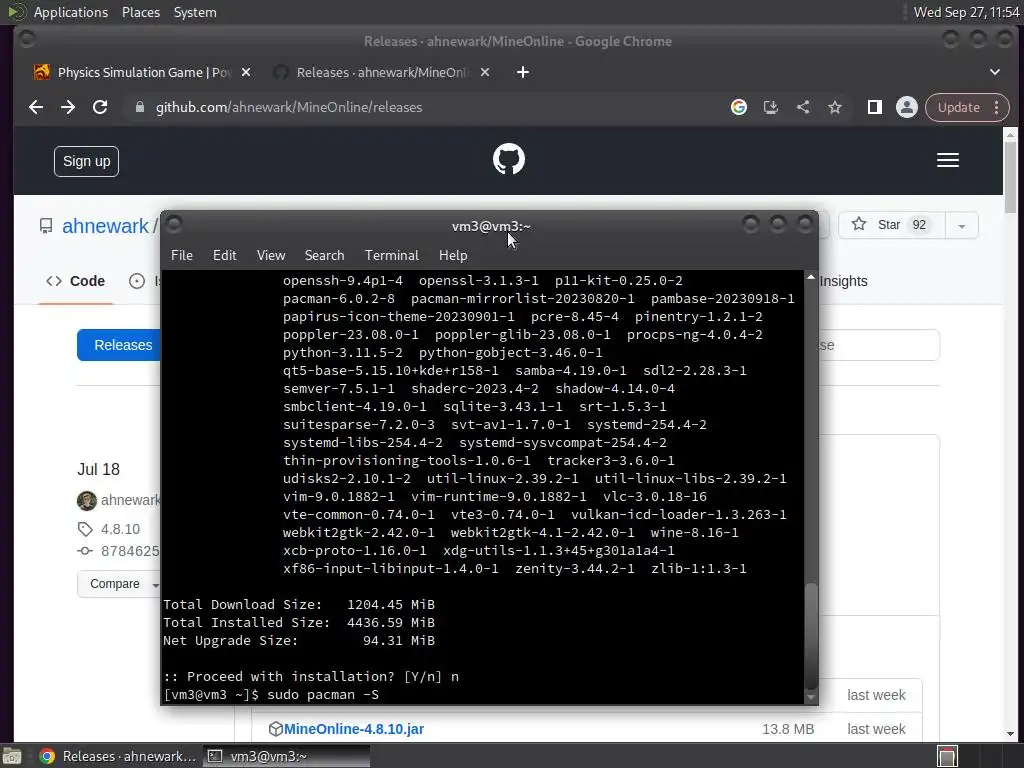The height and width of the screenshot is (768, 1024).
Task: Click the clock Wed Sep 27
Action: 967,12
